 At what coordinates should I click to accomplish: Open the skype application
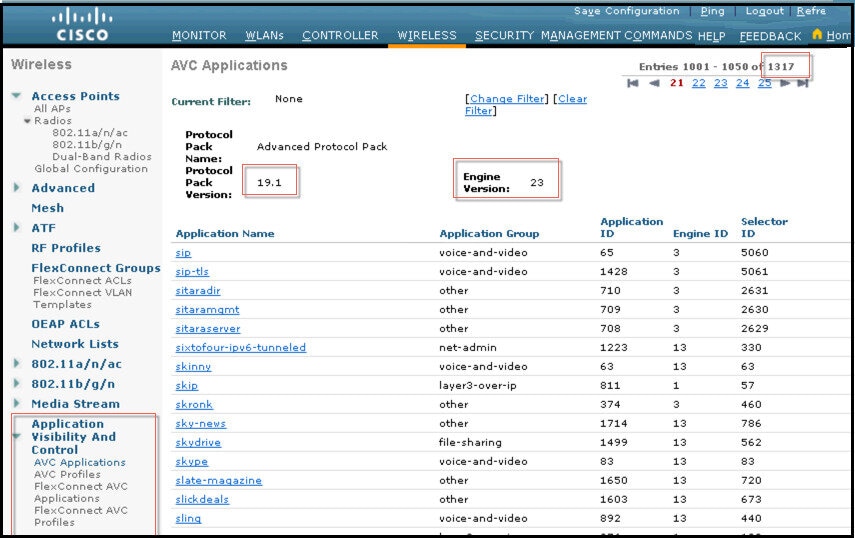[191, 461]
